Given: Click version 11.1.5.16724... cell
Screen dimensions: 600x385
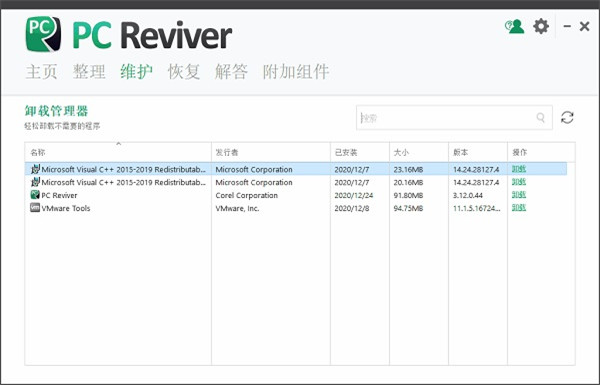Looking at the screenshot, I should [x=476, y=208].
